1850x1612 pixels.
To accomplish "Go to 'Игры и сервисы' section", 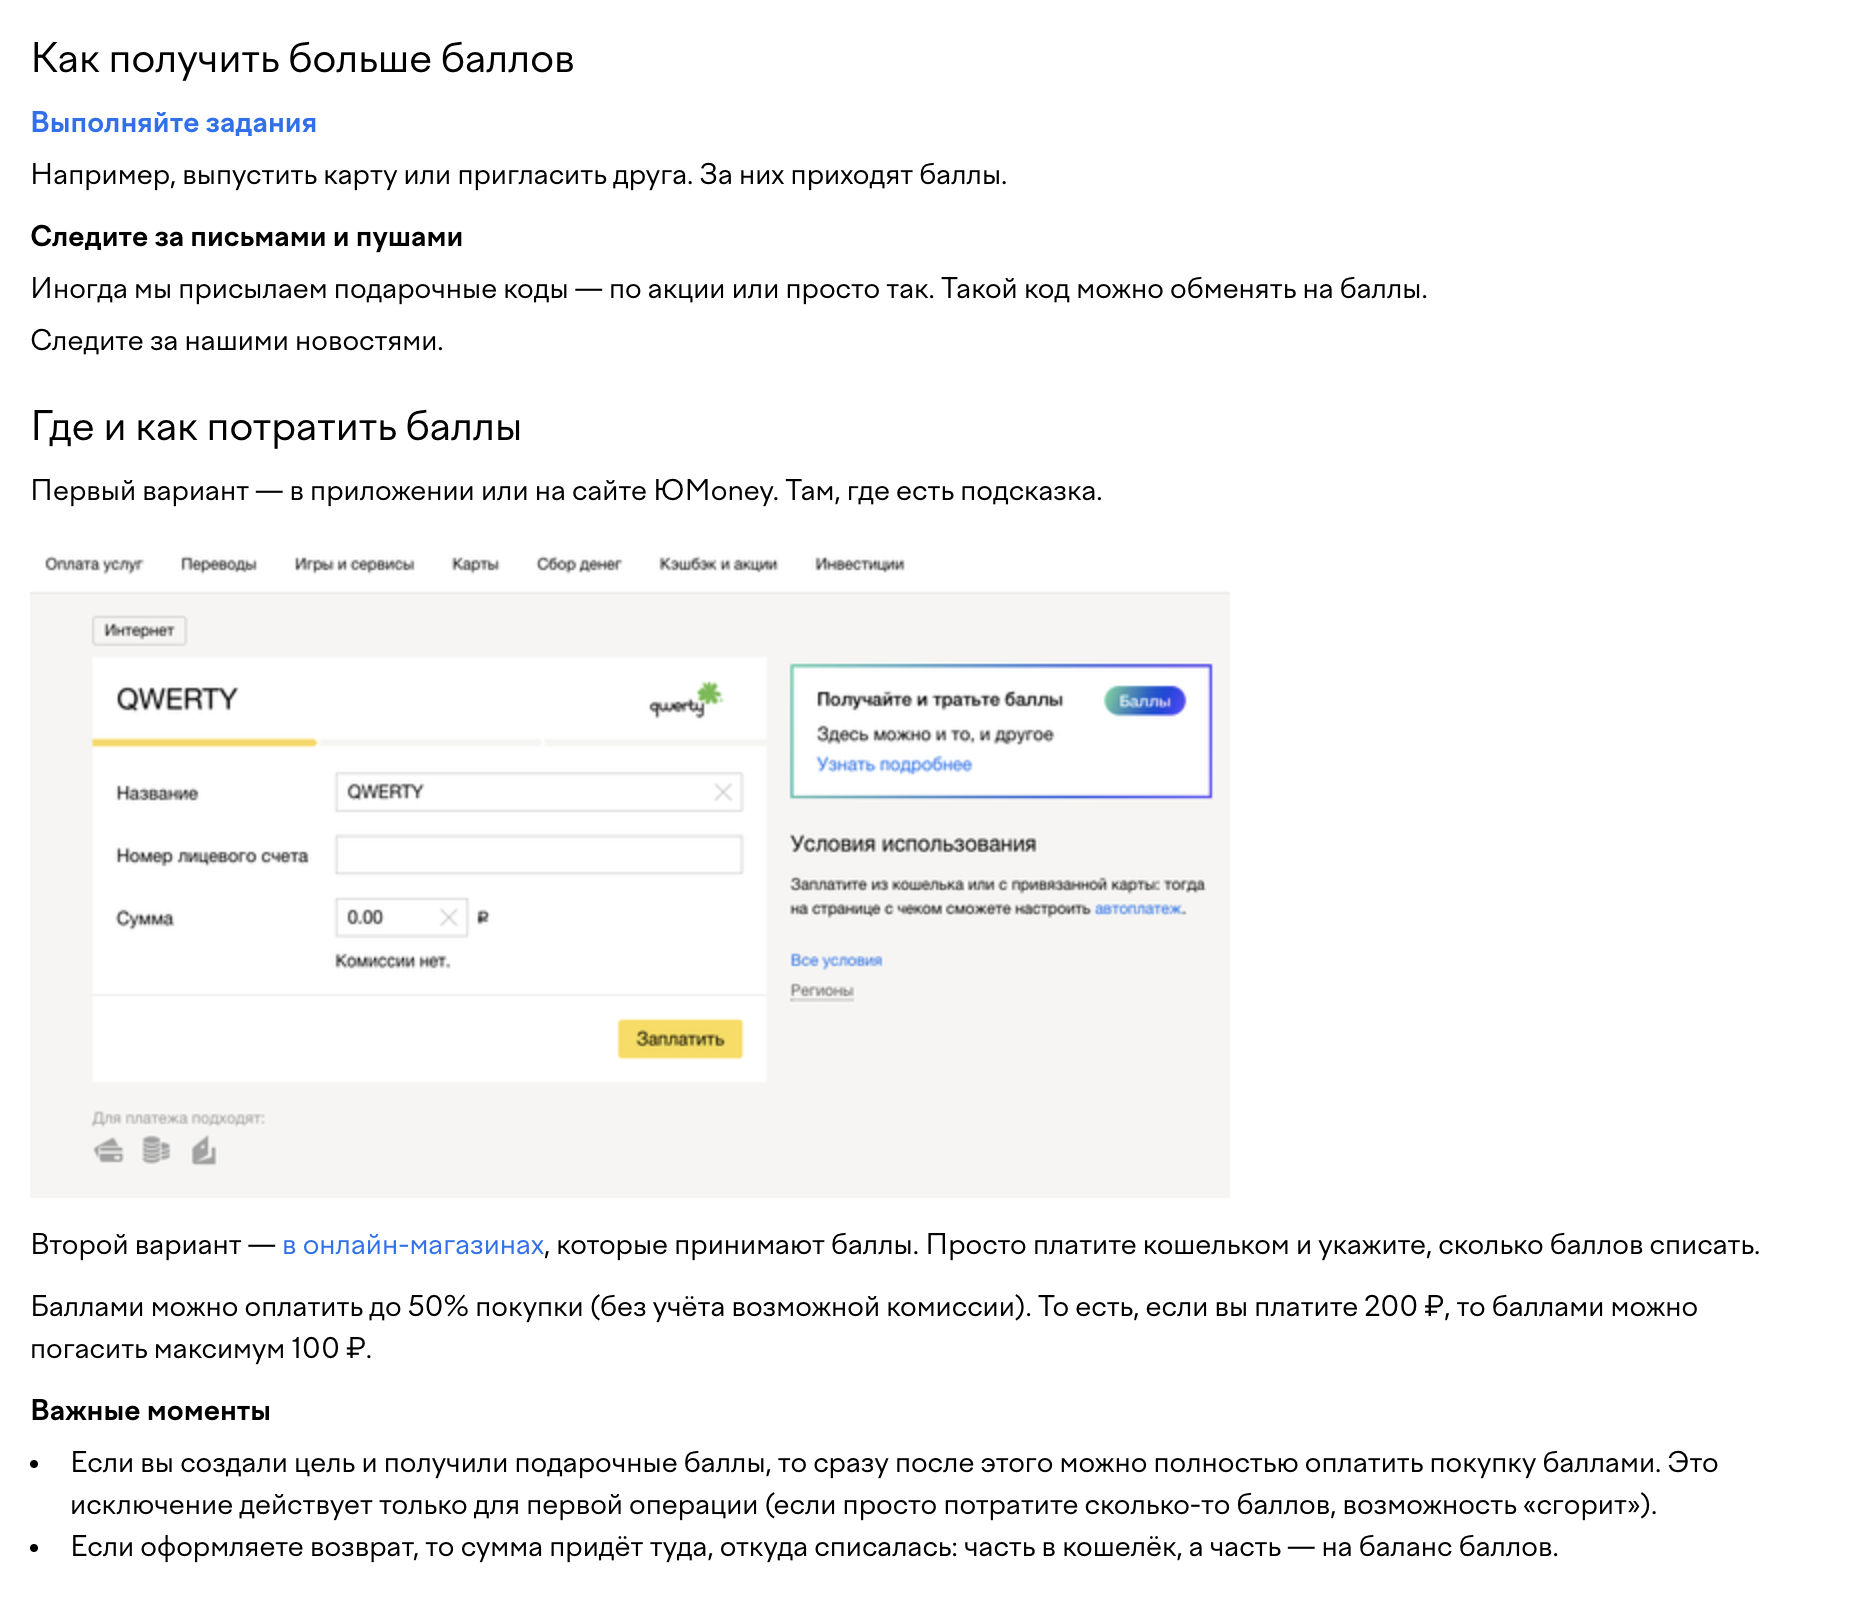I will (x=354, y=564).
